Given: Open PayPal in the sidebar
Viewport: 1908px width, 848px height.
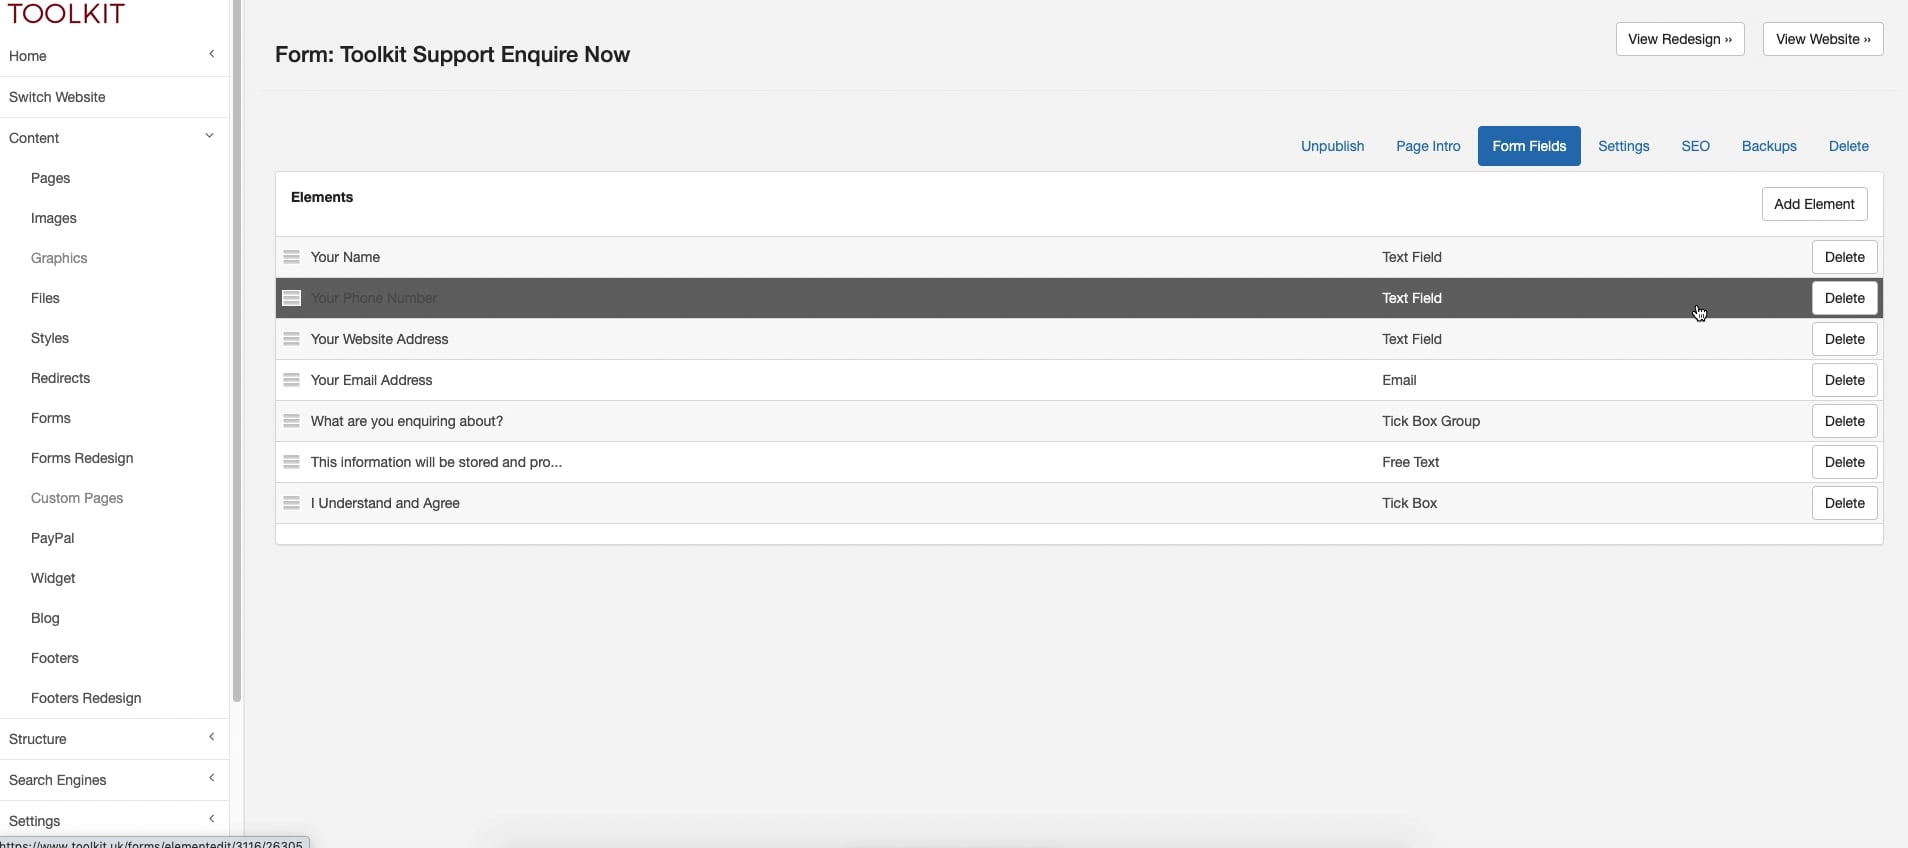Looking at the screenshot, I should click(x=52, y=538).
